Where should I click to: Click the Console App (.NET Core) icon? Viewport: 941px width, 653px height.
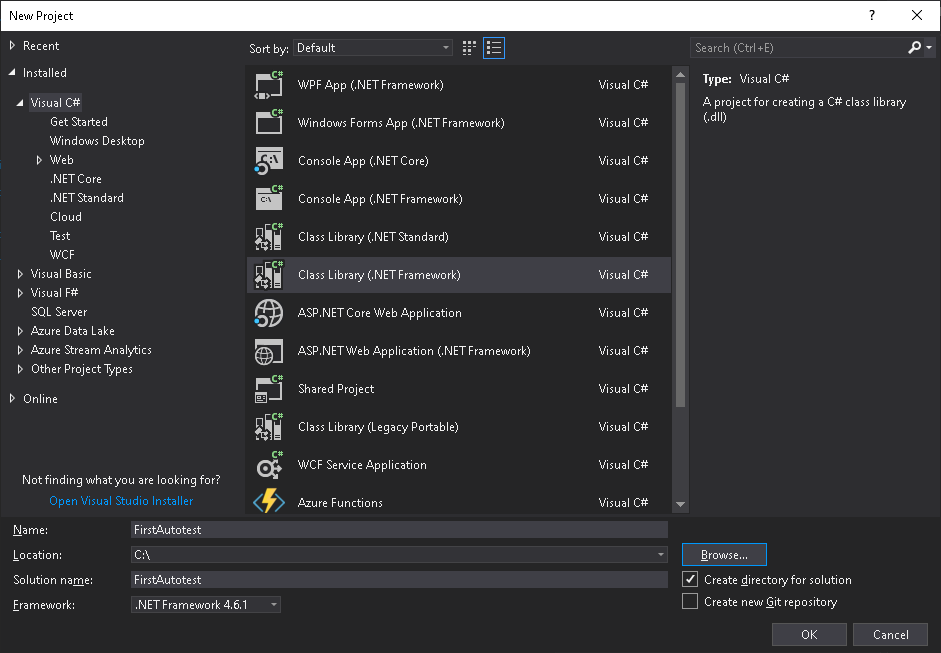(269, 161)
